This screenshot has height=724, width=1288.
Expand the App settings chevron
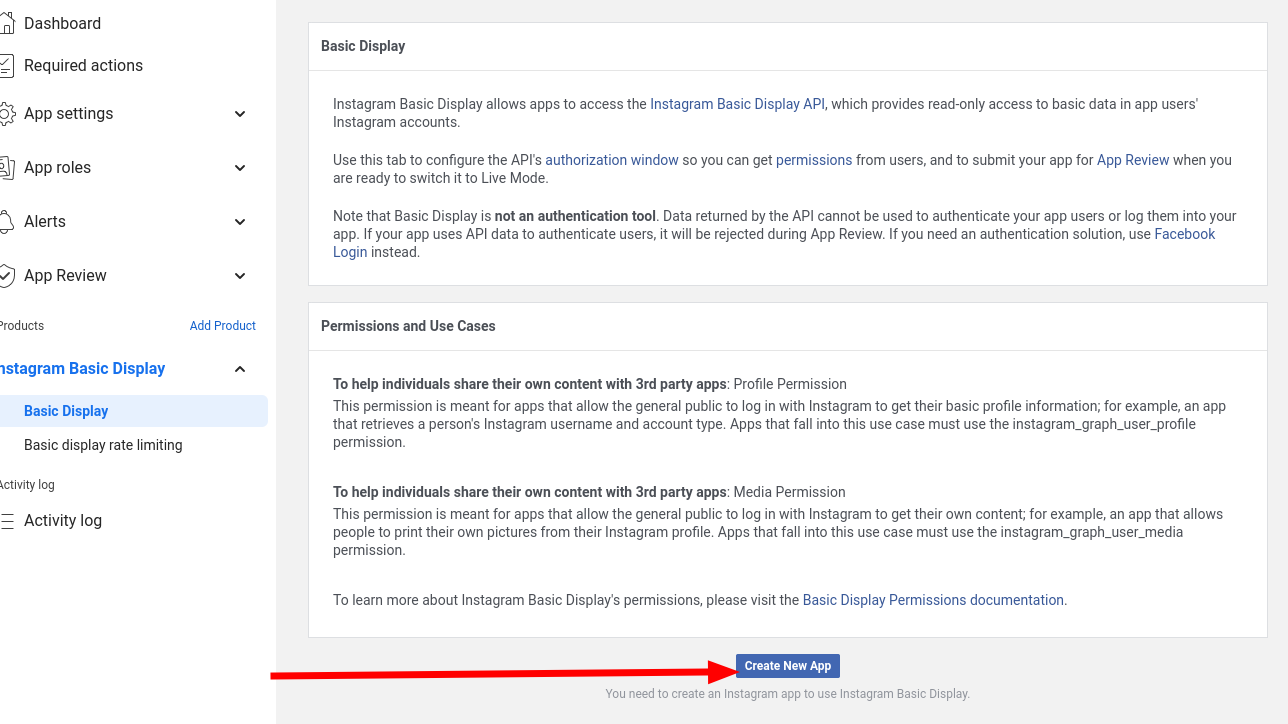point(240,114)
